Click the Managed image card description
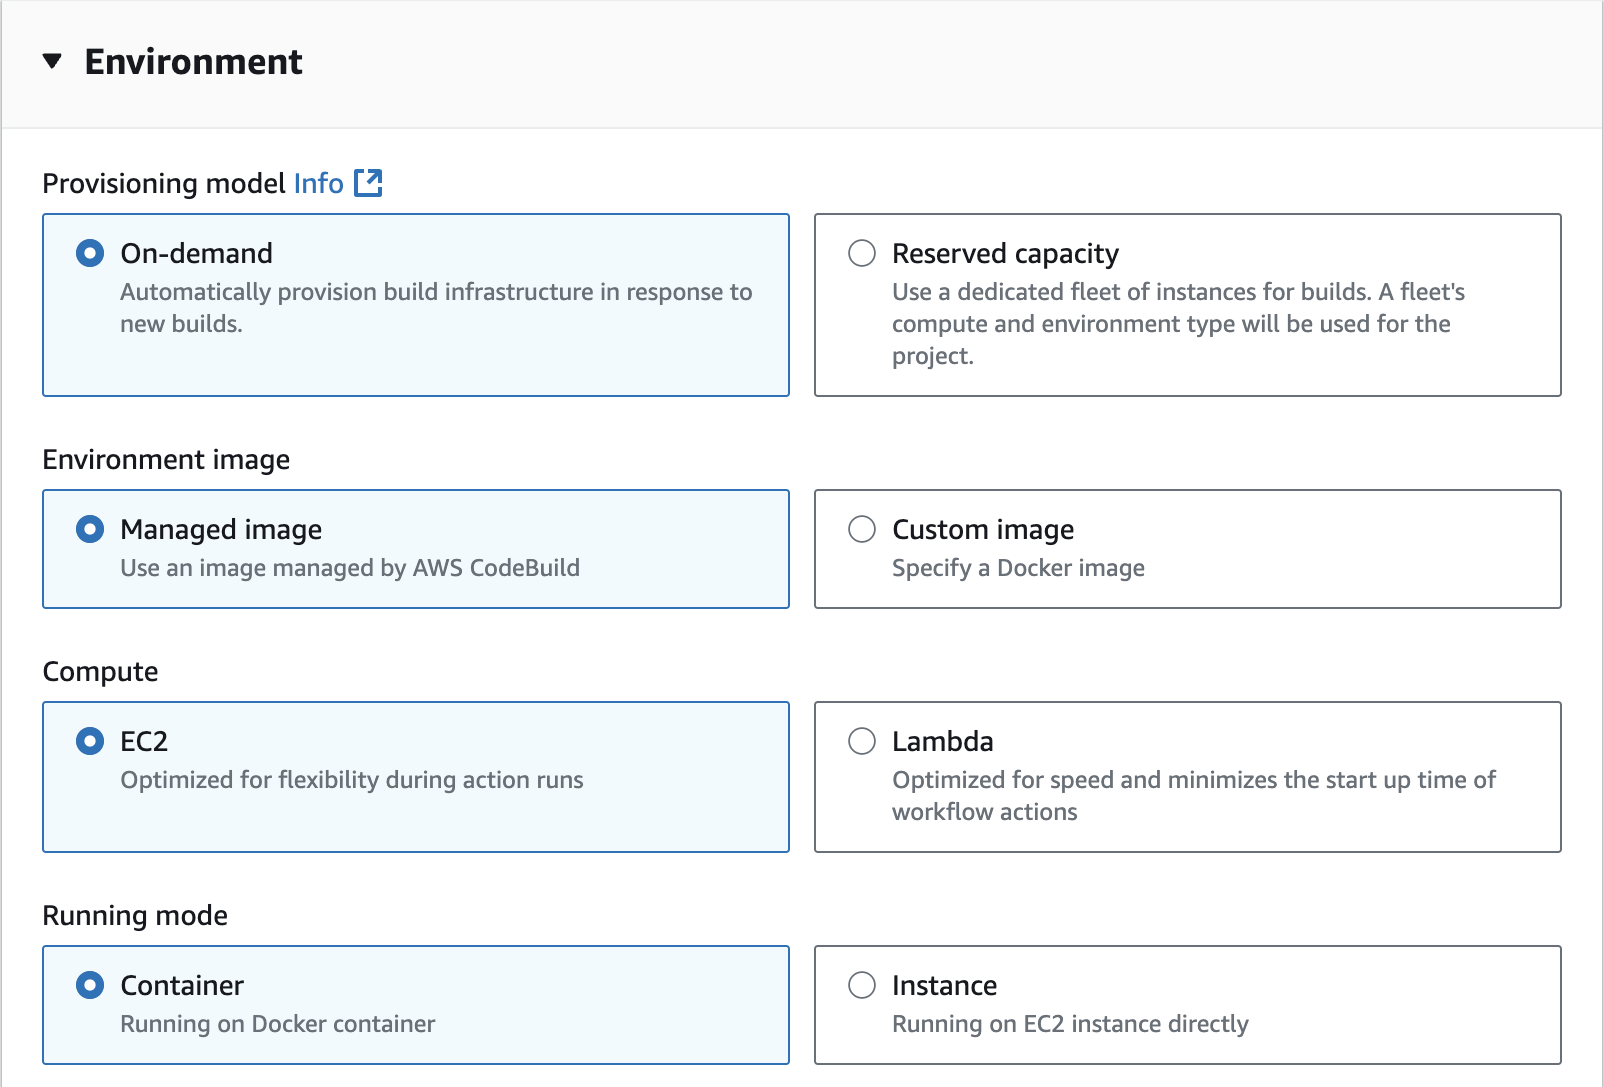1604x1087 pixels. [350, 568]
